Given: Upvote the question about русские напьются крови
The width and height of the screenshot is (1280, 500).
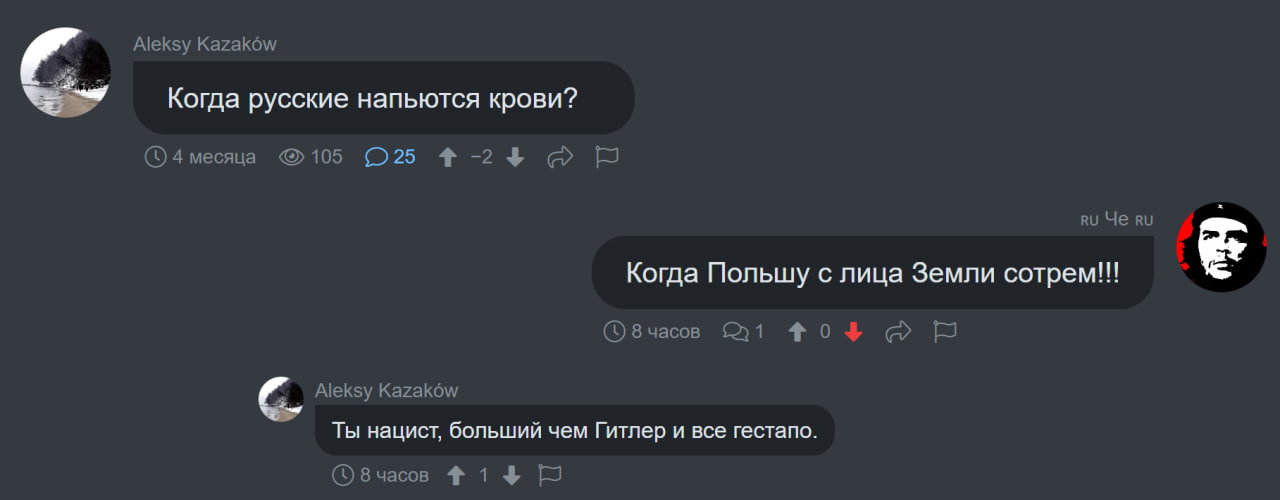Looking at the screenshot, I should [x=449, y=157].
